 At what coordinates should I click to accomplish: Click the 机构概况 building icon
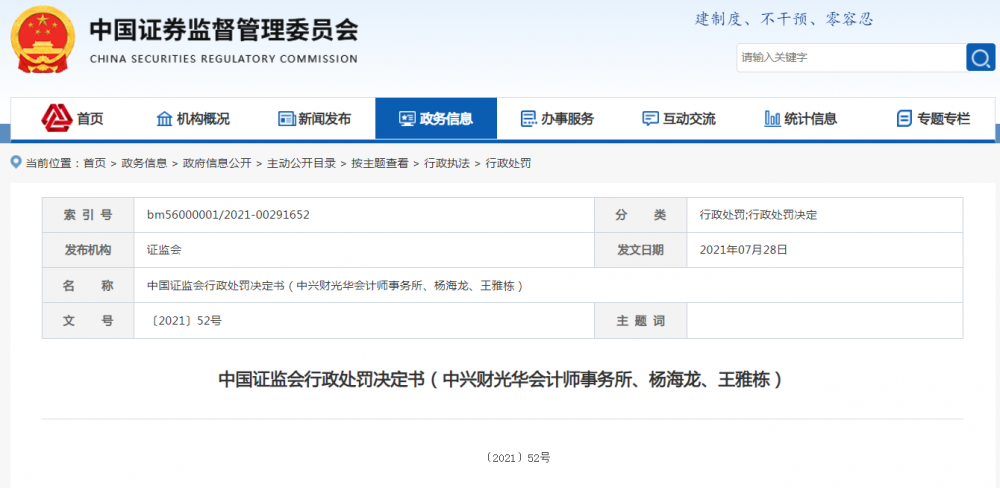165,119
